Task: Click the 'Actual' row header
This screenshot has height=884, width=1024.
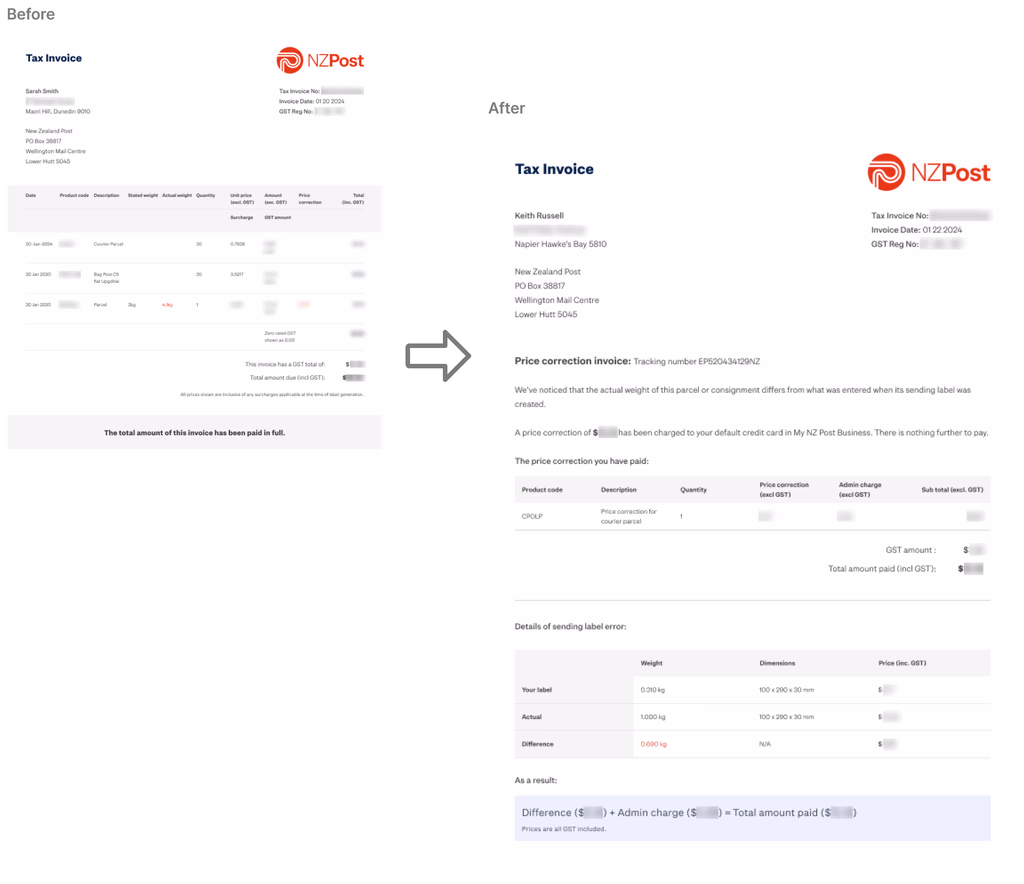Action: click(x=532, y=717)
